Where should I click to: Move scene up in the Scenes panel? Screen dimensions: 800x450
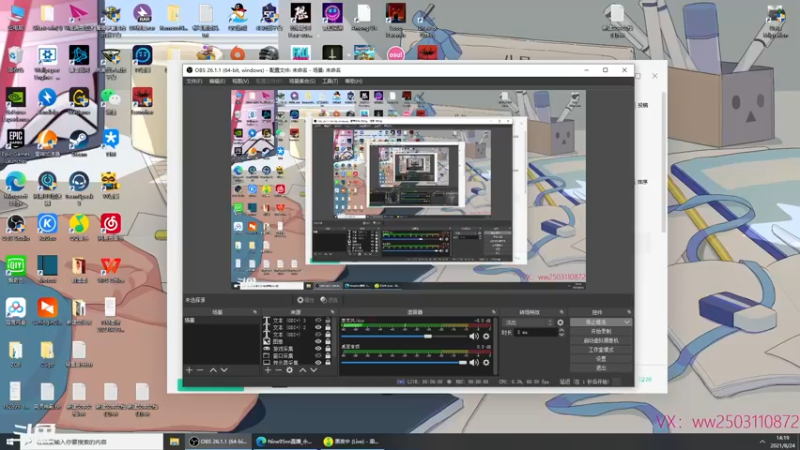click(x=213, y=370)
